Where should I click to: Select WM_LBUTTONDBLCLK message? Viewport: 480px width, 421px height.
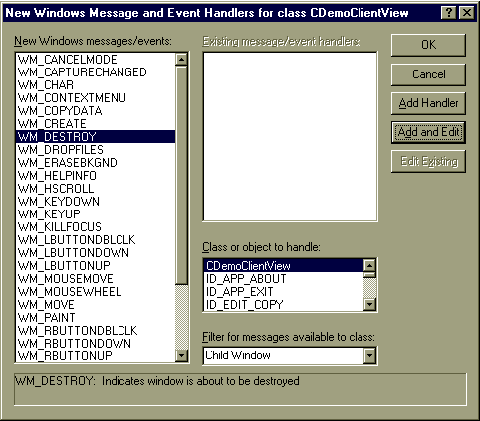tap(95, 240)
